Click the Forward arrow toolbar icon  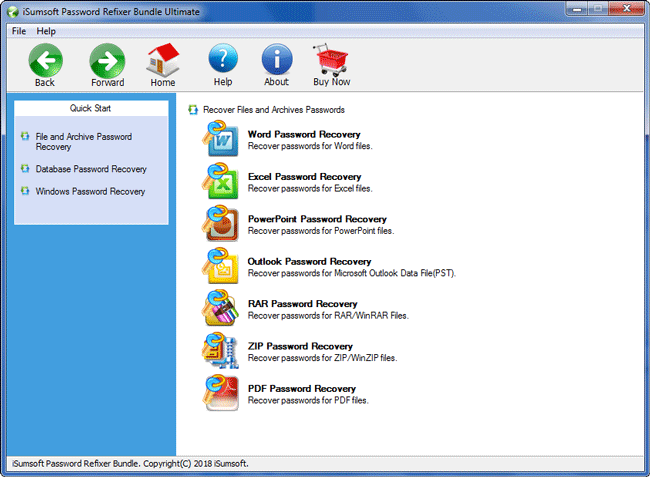point(107,60)
